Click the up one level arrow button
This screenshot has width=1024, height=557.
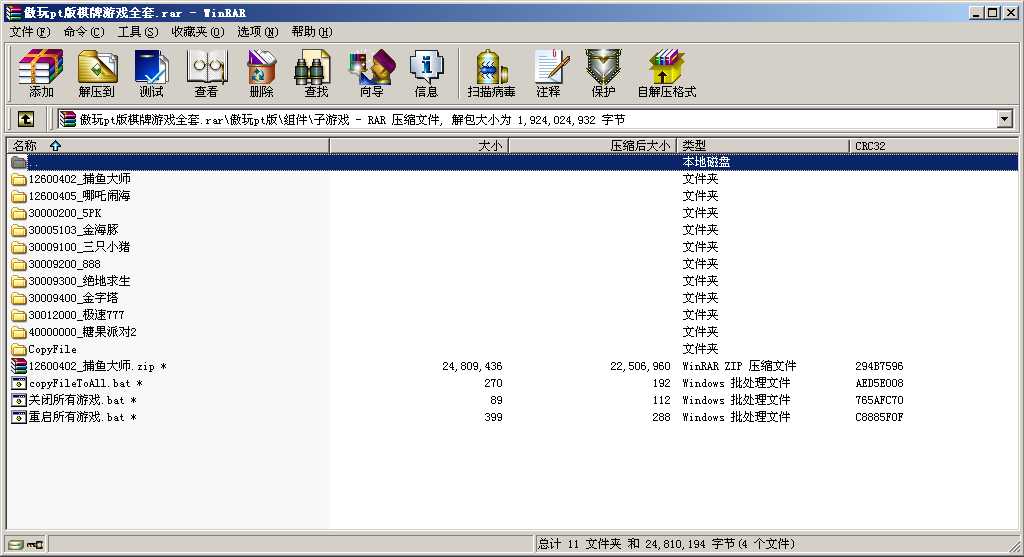pyautogui.click(x=25, y=119)
